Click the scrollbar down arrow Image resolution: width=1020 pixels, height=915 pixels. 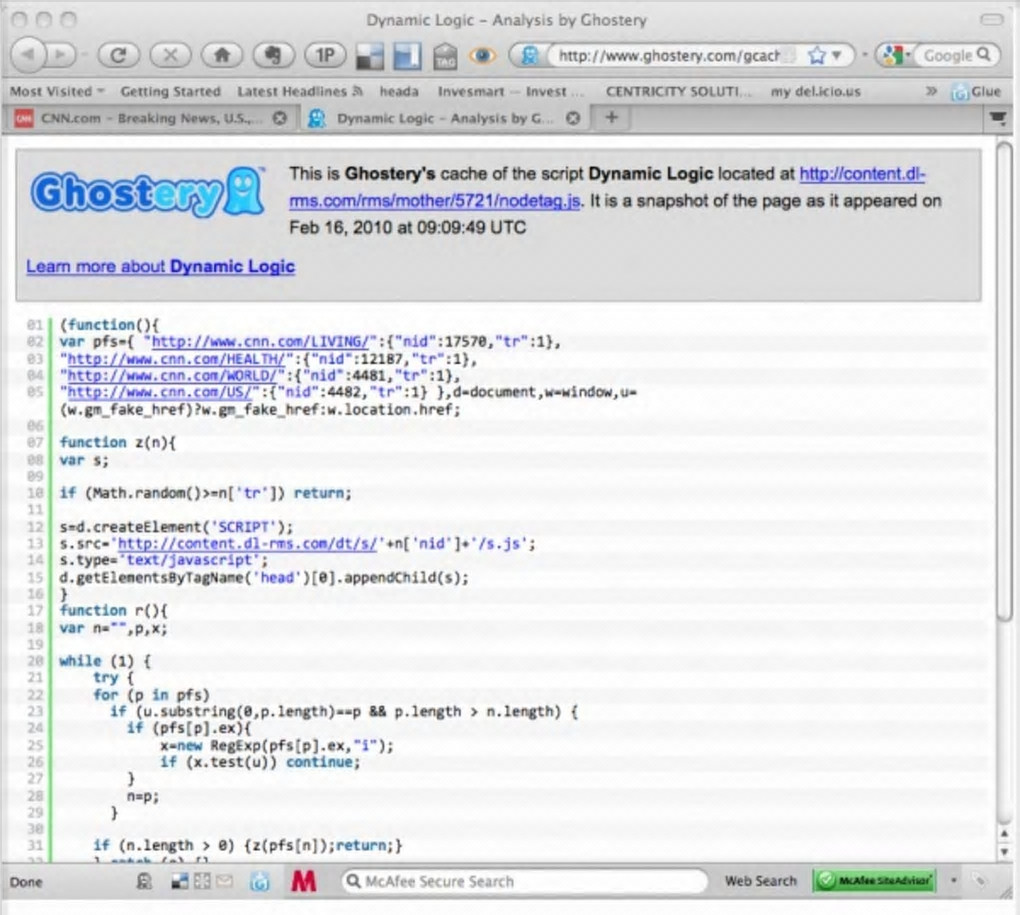(x=1004, y=851)
